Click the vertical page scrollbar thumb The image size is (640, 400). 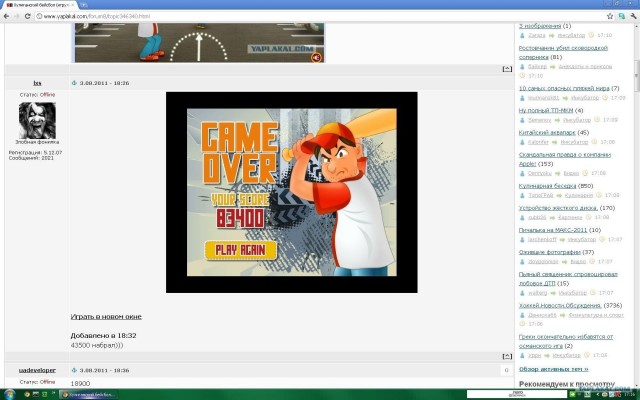tap(637, 76)
